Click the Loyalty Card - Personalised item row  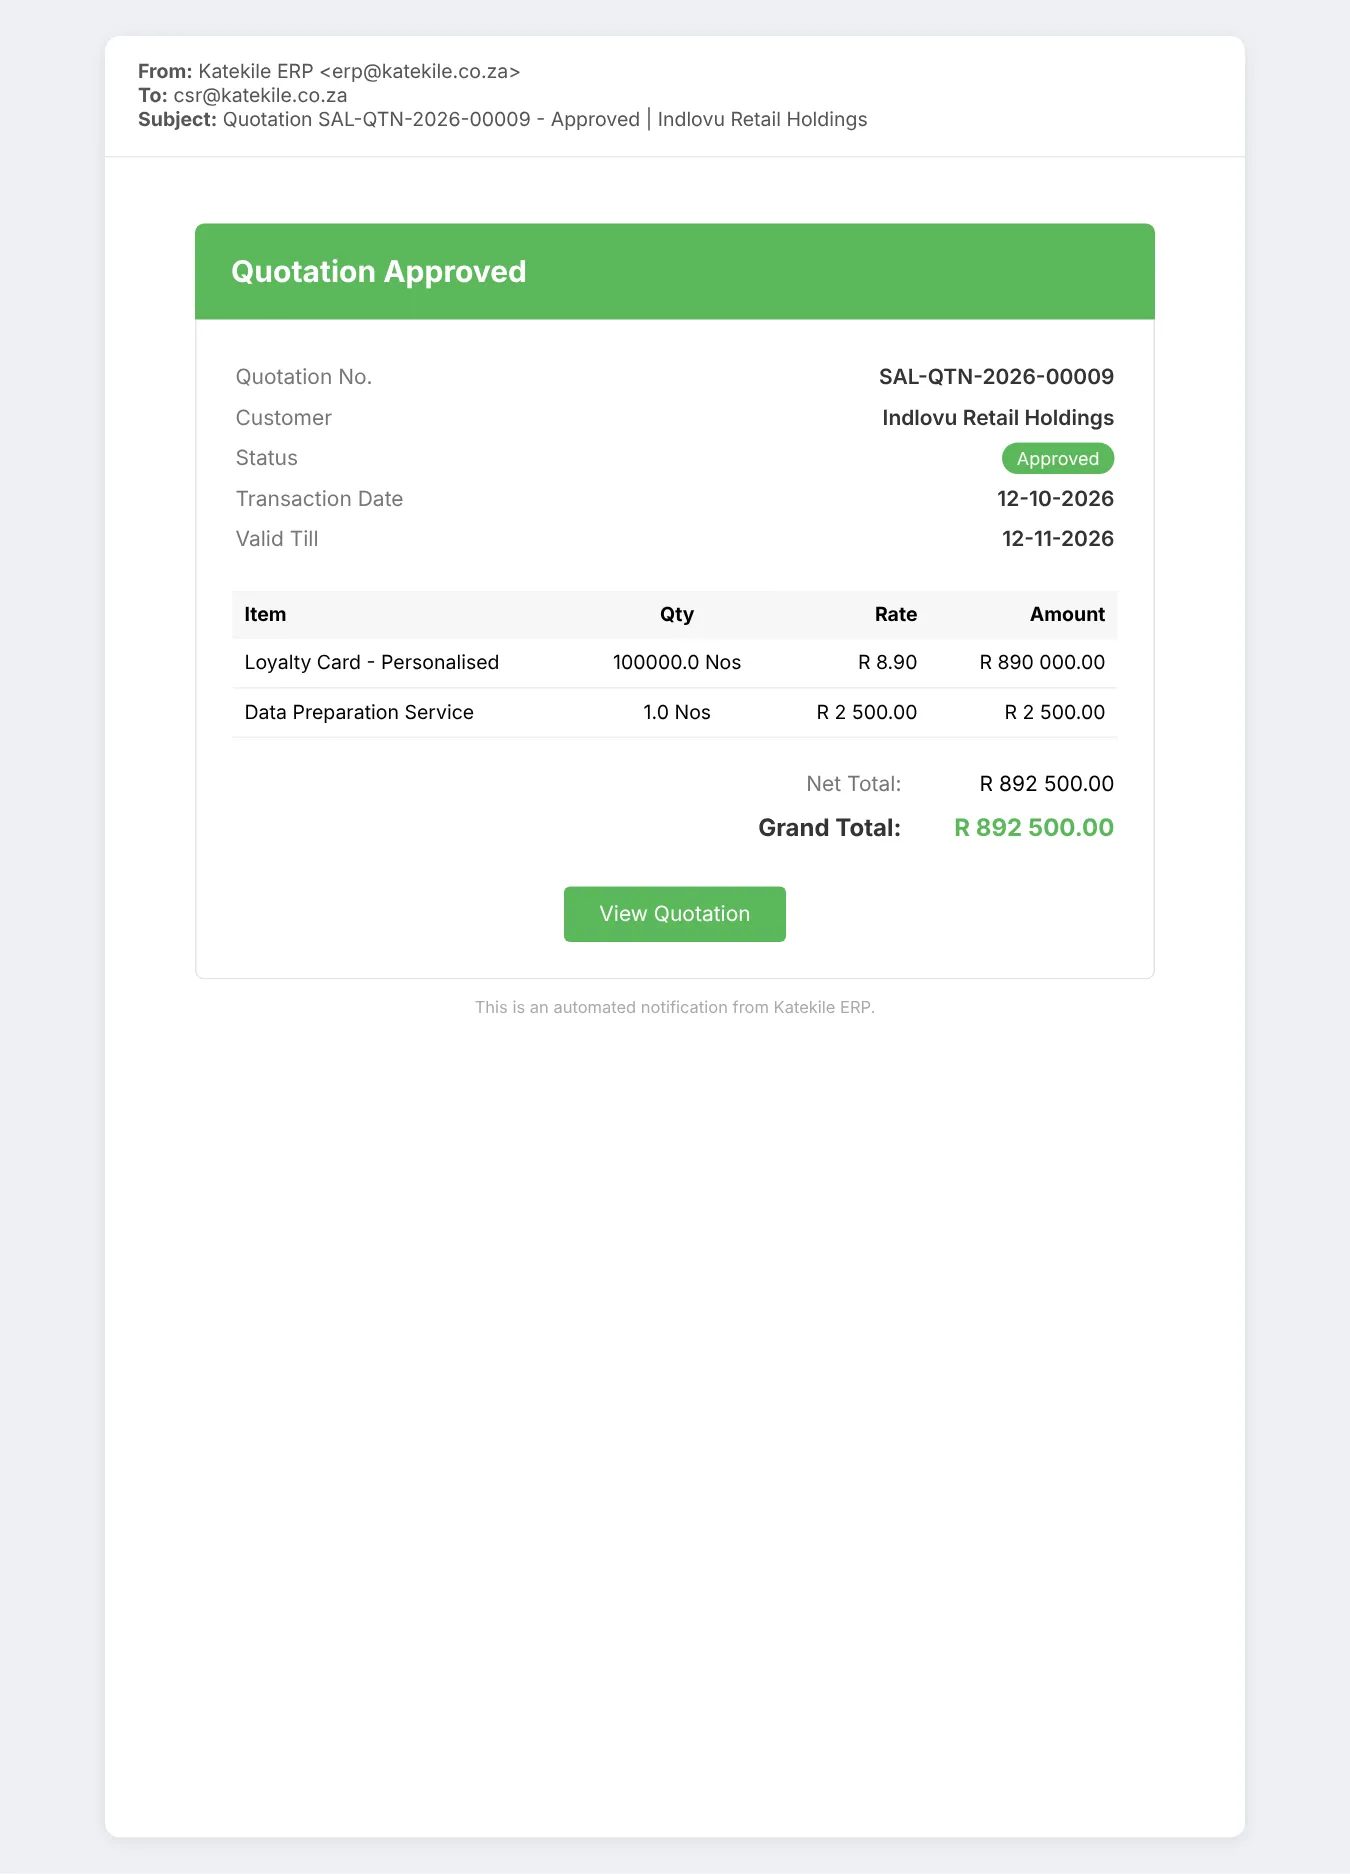pos(675,663)
